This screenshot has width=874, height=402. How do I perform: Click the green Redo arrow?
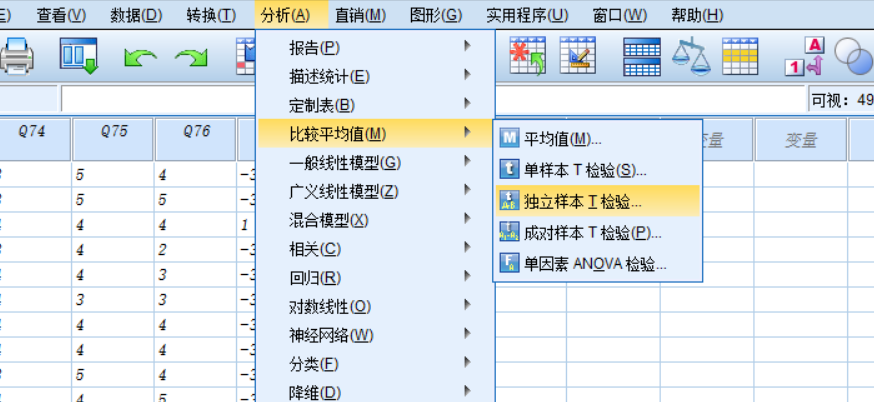click(191, 57)
